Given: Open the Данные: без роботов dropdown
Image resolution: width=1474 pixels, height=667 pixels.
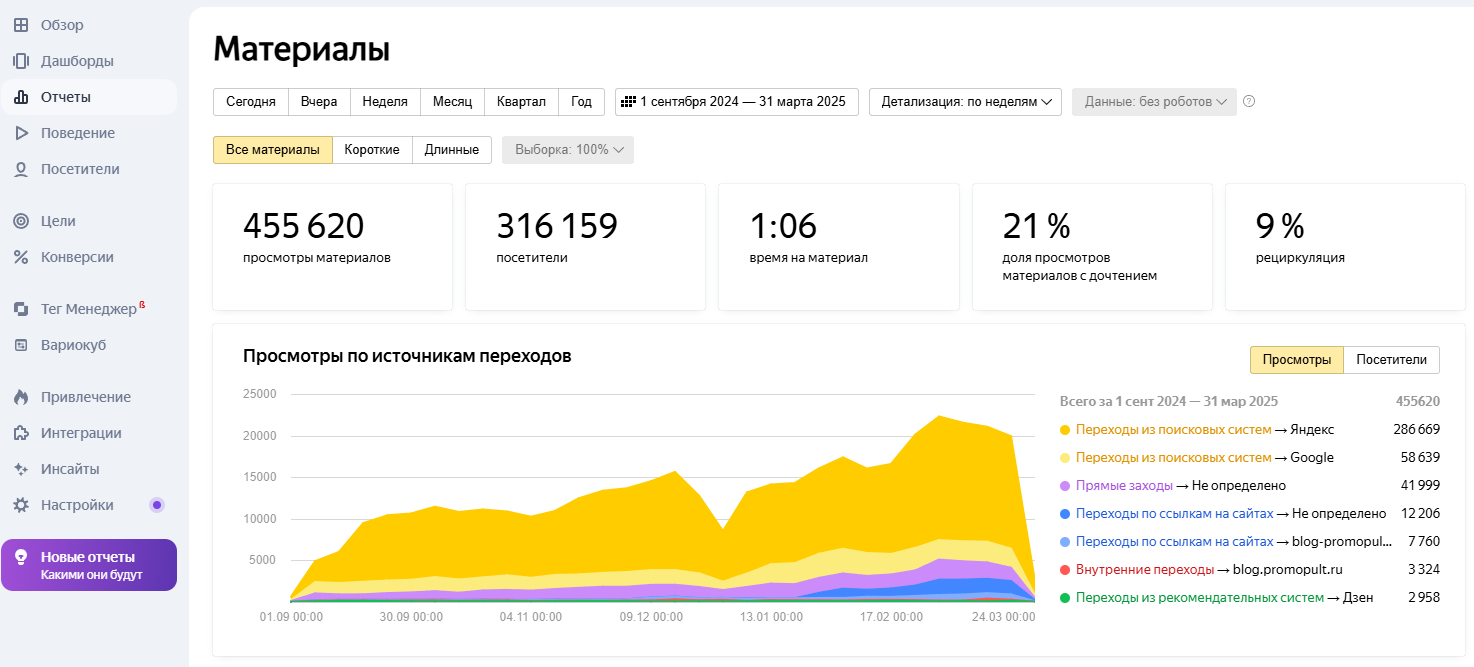Looking at the screenshot, I should click(1153, 101).
